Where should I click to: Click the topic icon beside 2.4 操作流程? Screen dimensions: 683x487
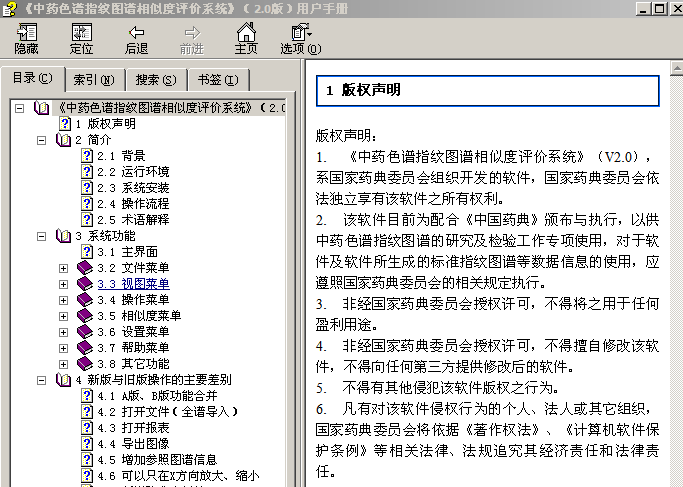point(87,204)
